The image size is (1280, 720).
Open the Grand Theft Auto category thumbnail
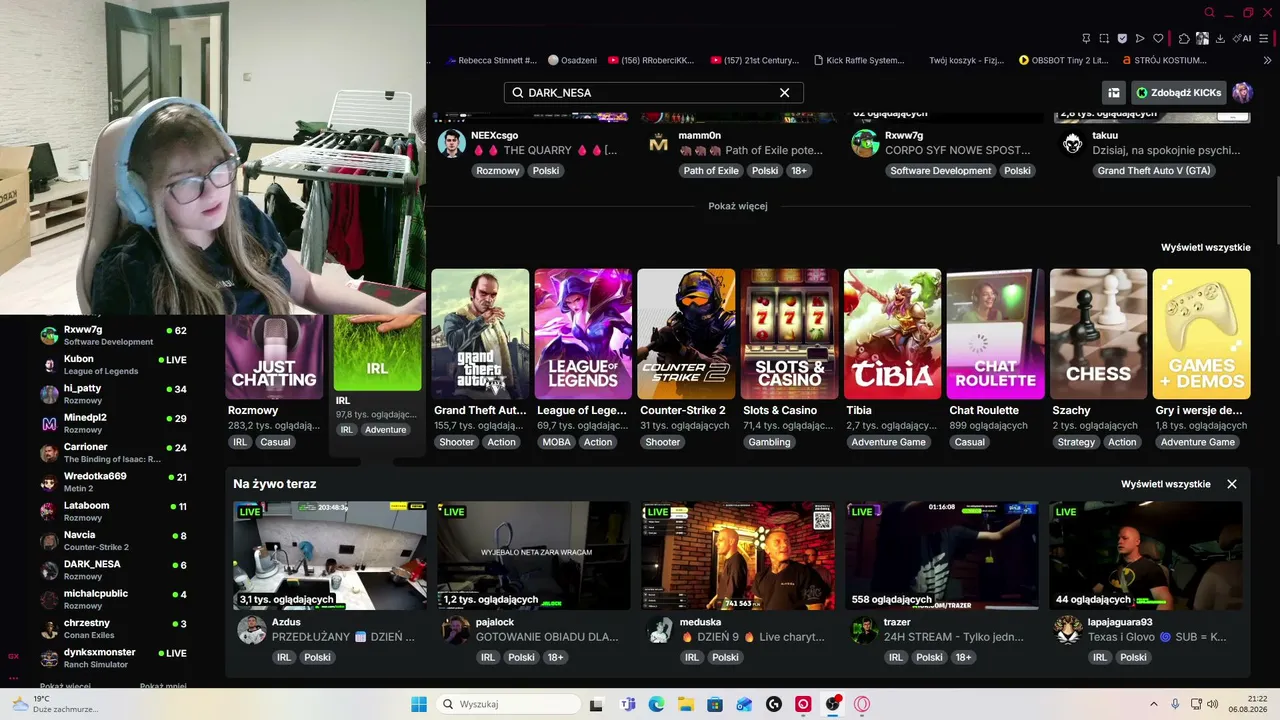click(x=480, y=334)
